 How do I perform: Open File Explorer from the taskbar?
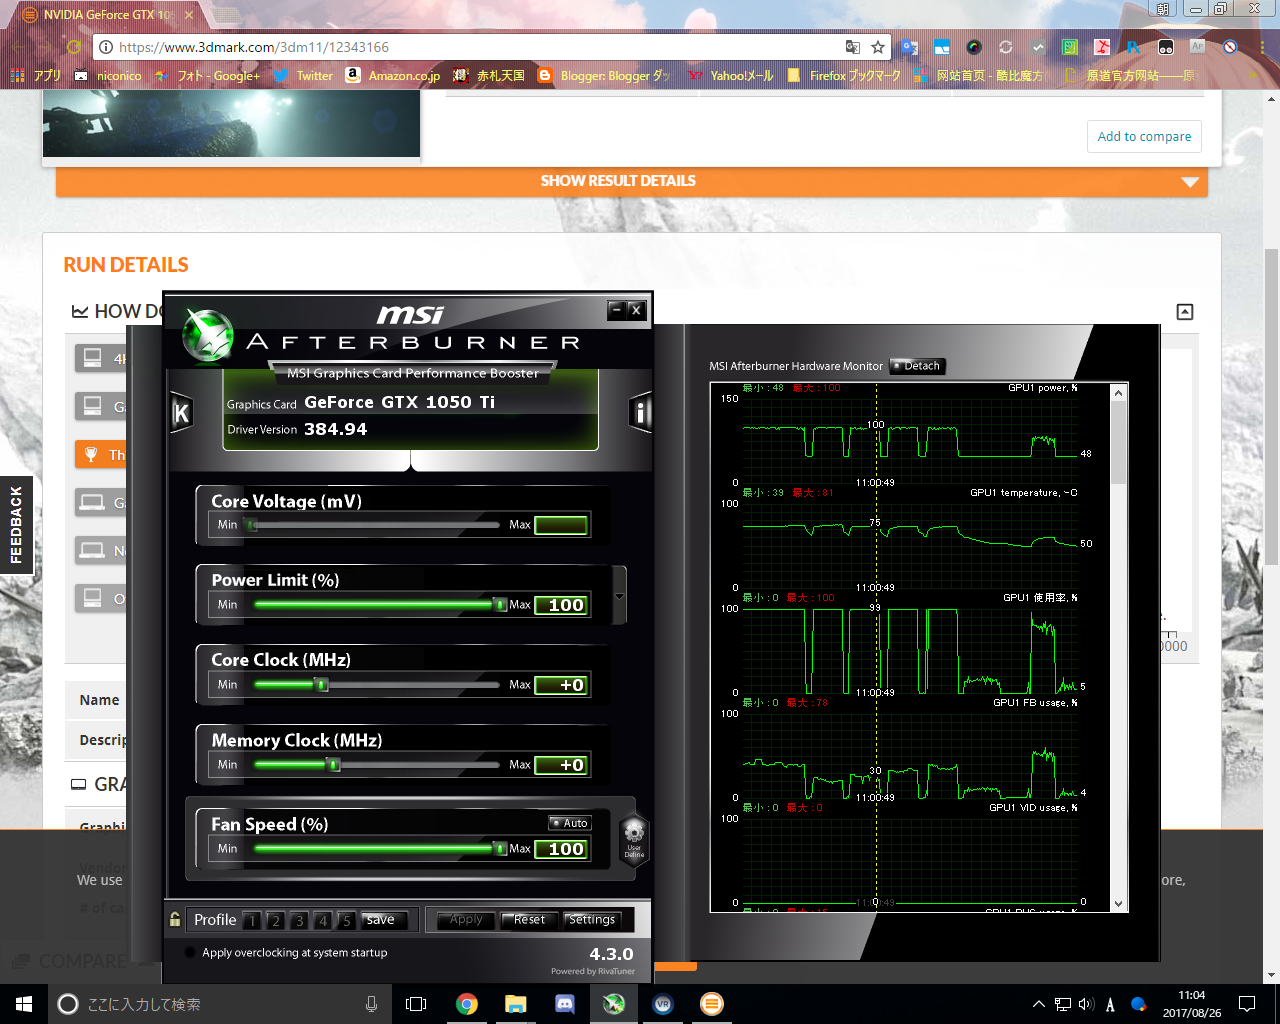(516, 1004)
